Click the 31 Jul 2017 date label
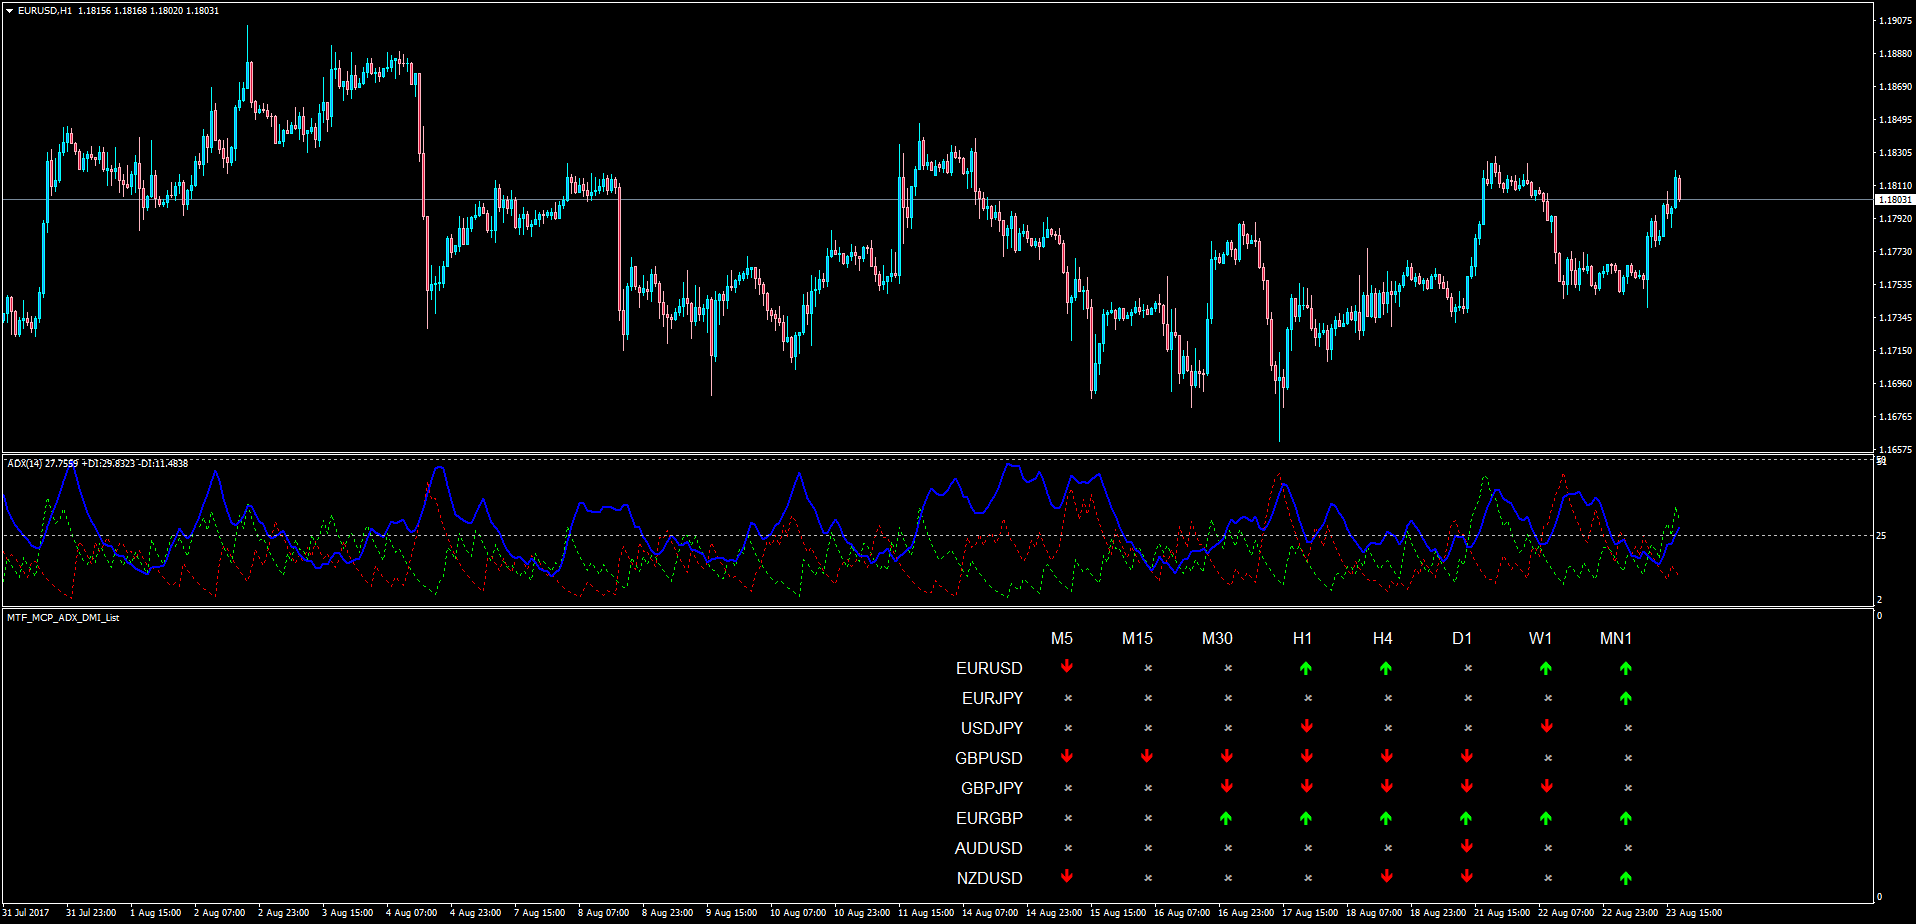Image resolution: width=1916 pixels, height=924 pixels. pyautogui.click(x=26, y=913)
